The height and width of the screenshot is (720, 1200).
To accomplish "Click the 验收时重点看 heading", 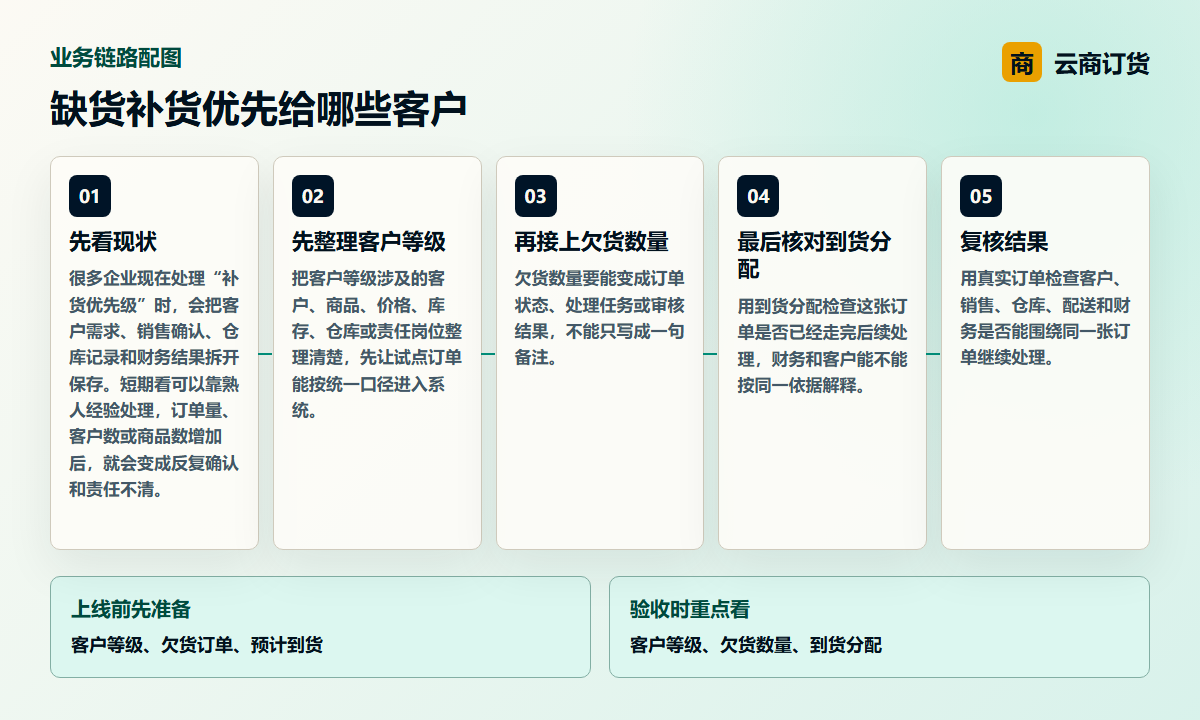I will point(690,609).
